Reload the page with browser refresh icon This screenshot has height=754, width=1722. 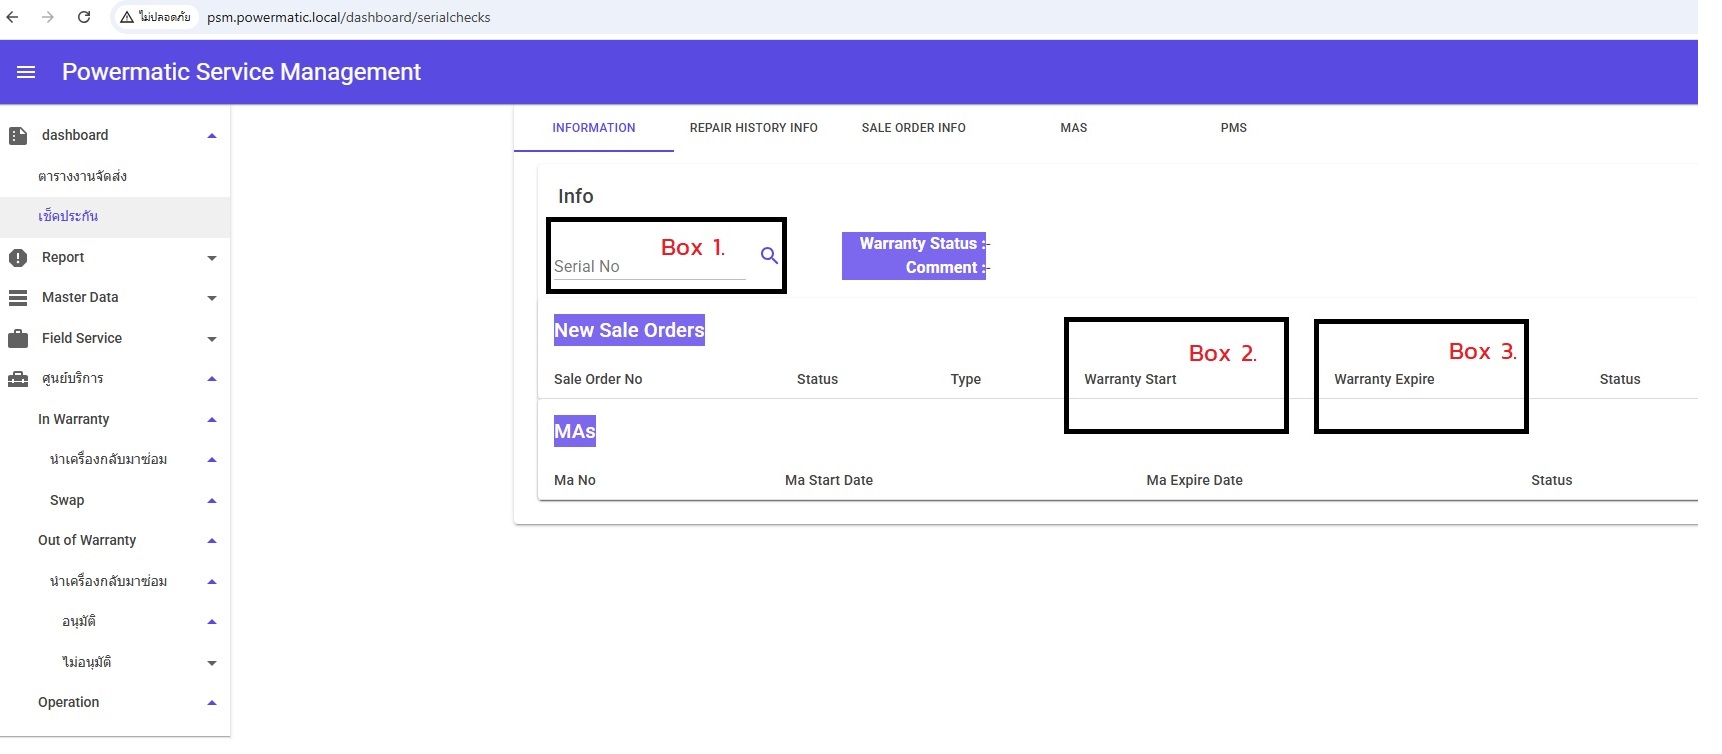click(84, 17)
